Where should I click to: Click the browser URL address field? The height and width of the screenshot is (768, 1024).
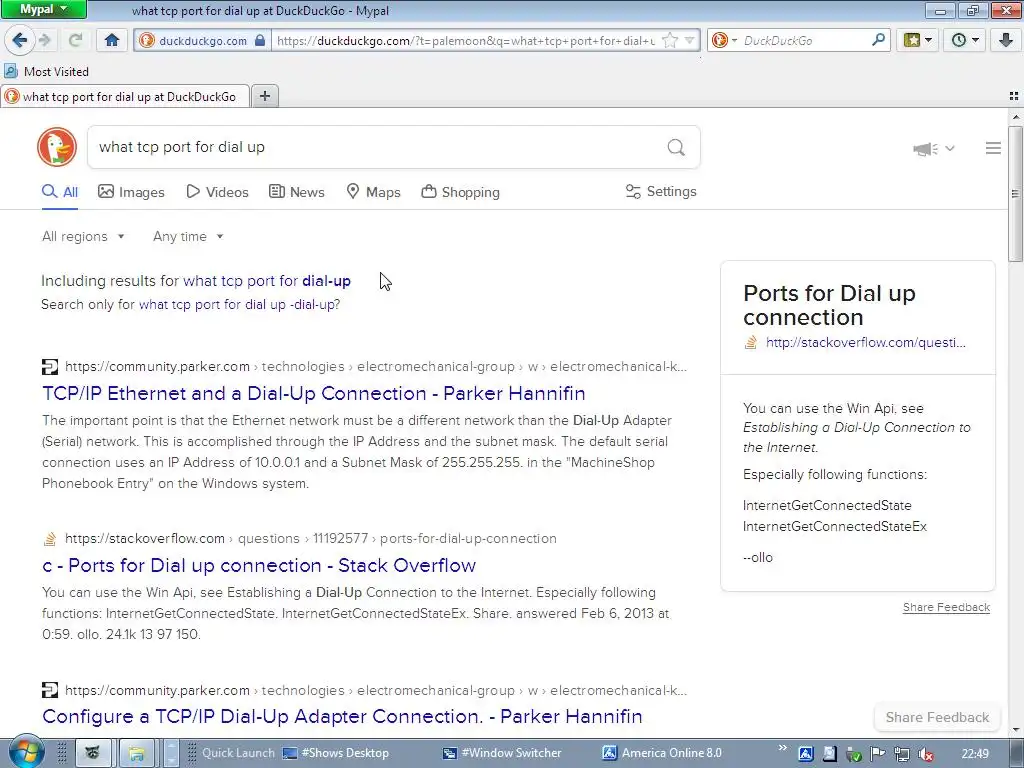pyautogui.click(x=466, y=40)
